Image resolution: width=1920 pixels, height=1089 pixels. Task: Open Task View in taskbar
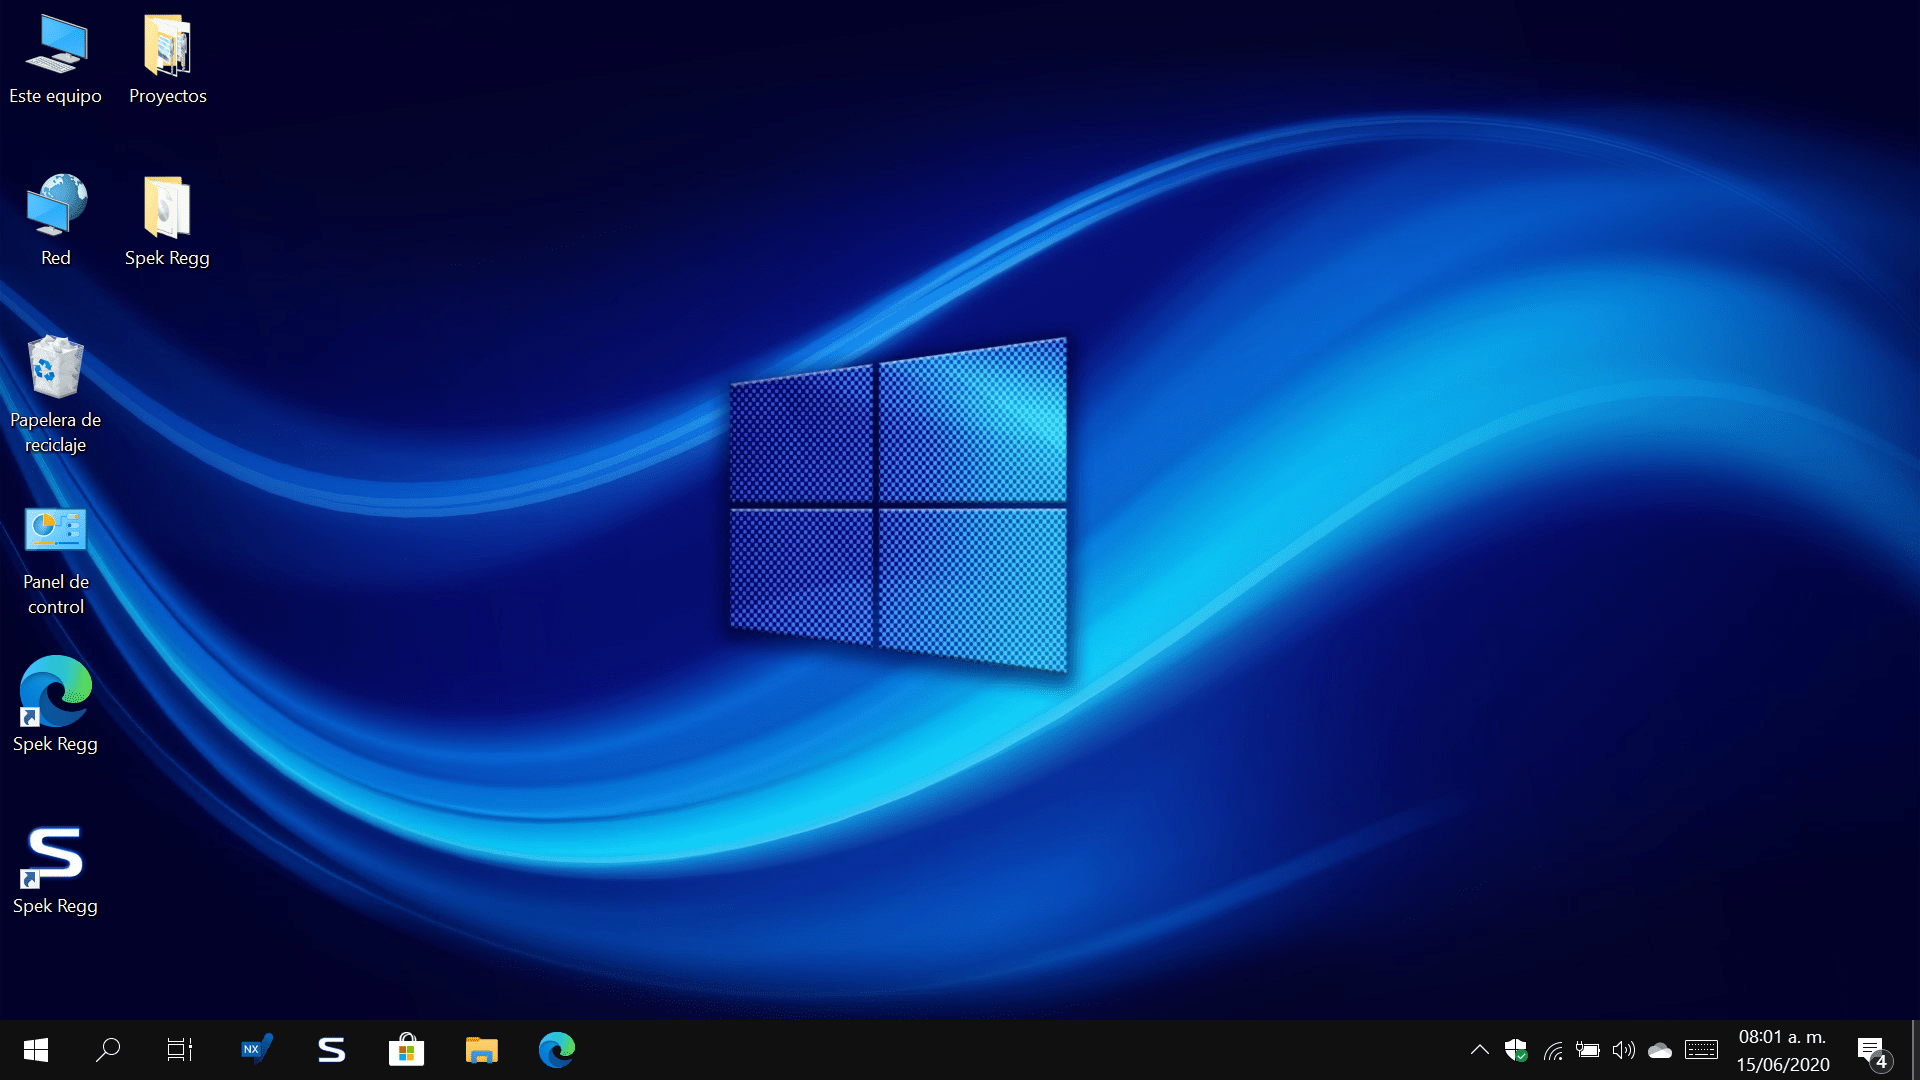pyautogui.click(x=180, y=1049)
